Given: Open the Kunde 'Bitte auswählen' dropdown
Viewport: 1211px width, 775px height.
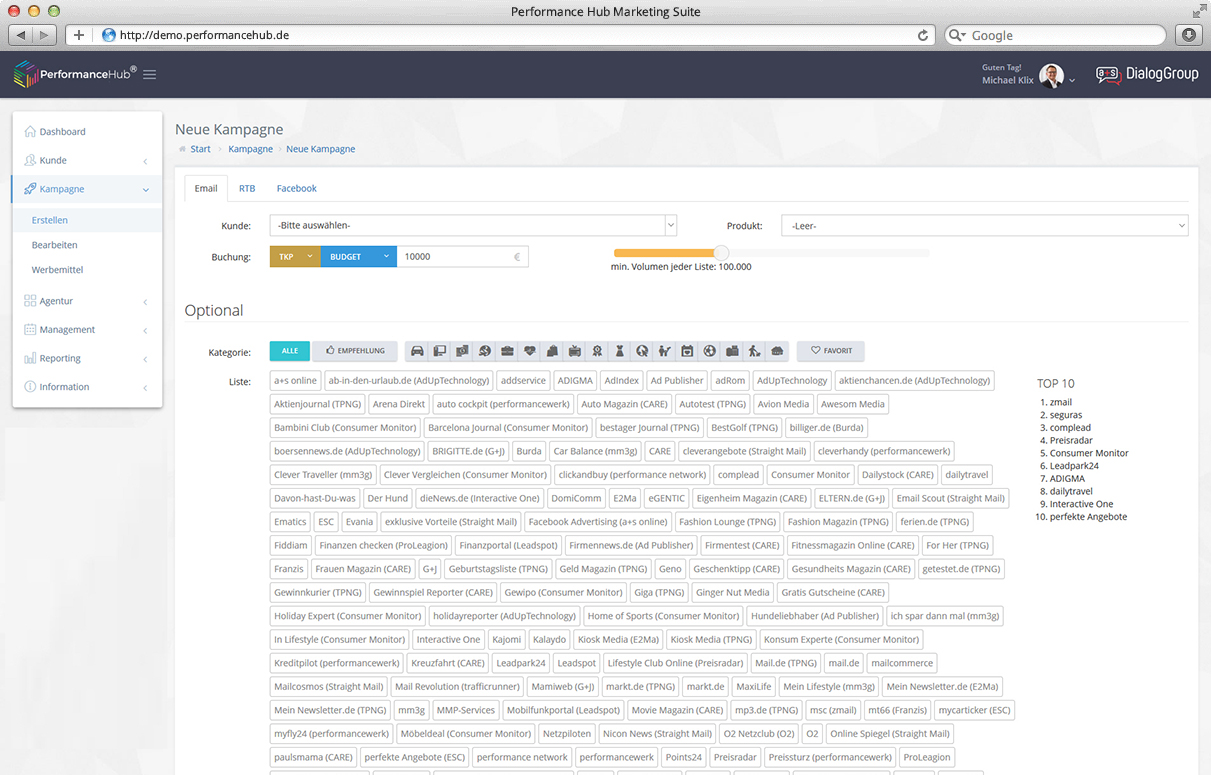Looking at the screenshot, I should pos(473,225).
